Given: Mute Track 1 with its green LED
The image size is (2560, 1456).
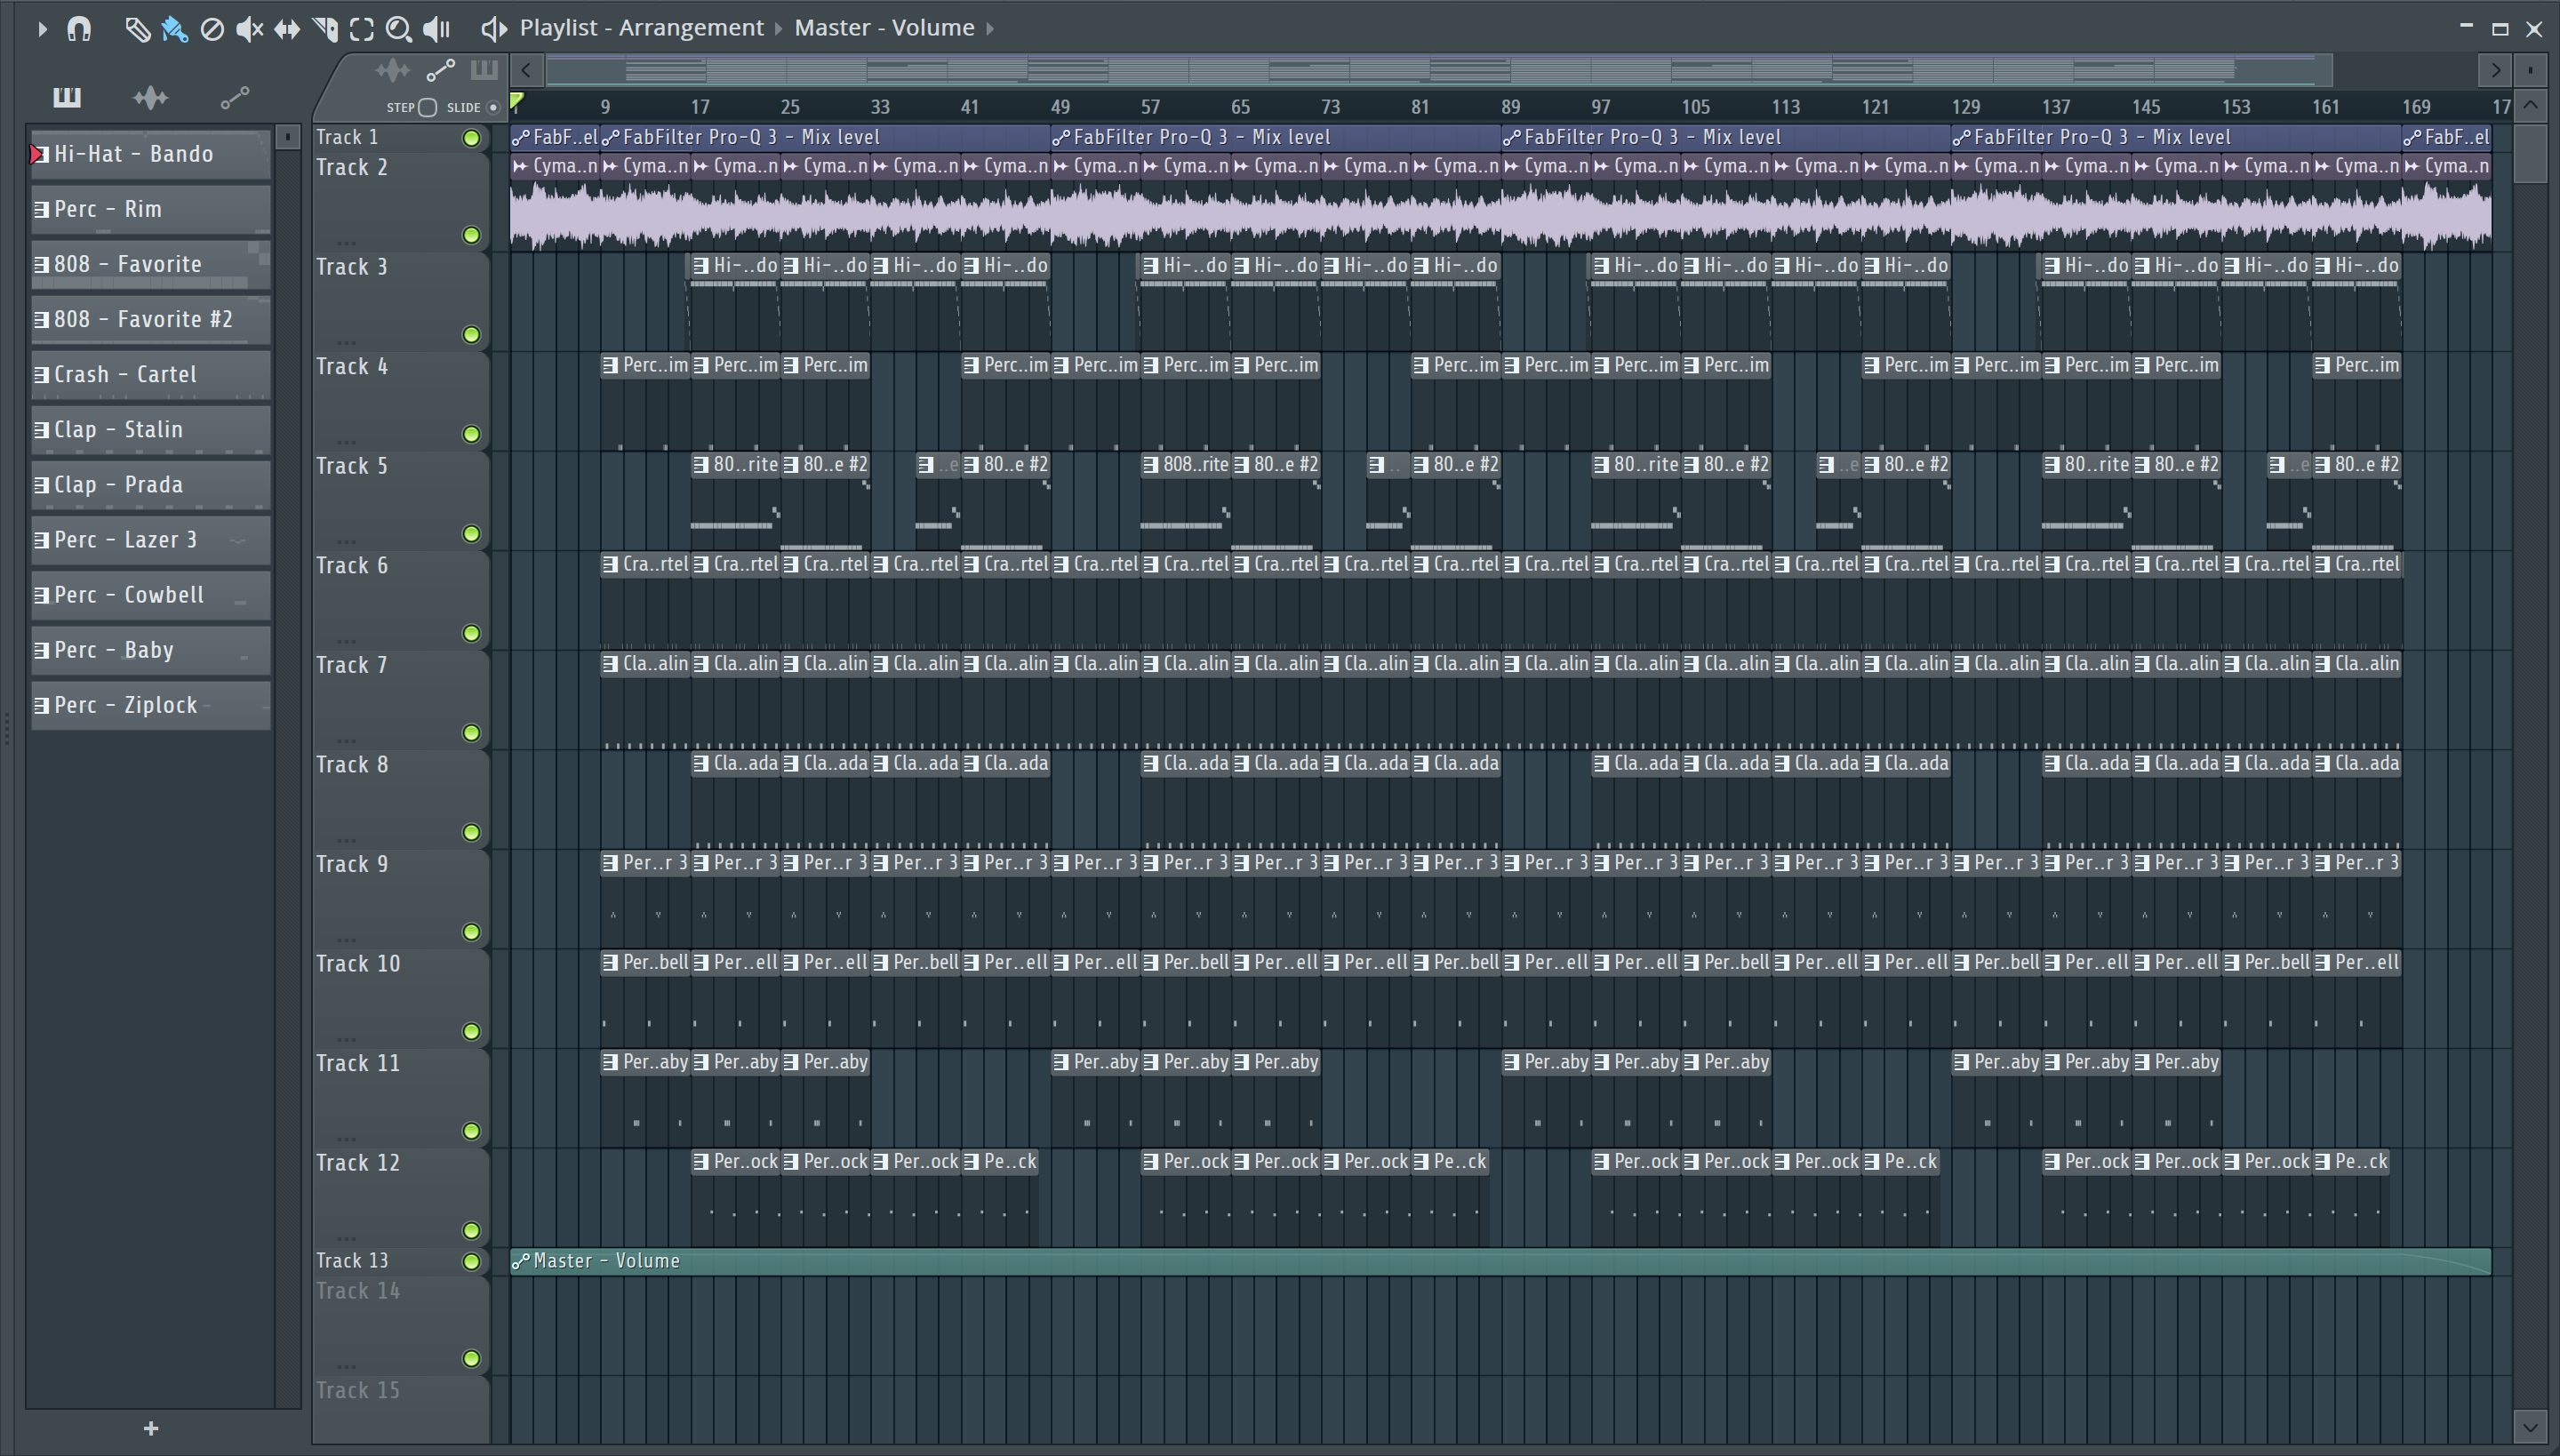Looking at the screenshot, I should 471,138.
